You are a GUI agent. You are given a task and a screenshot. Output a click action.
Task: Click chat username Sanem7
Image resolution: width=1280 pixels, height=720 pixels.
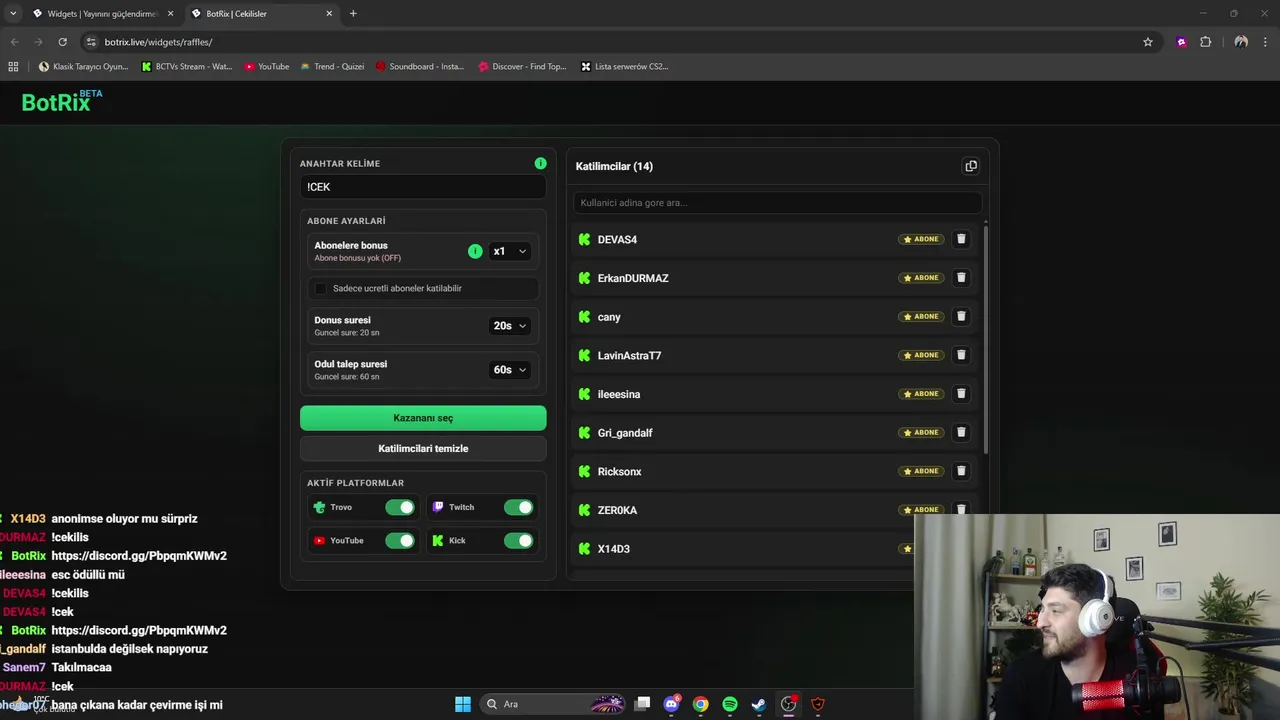pos(24,667)
